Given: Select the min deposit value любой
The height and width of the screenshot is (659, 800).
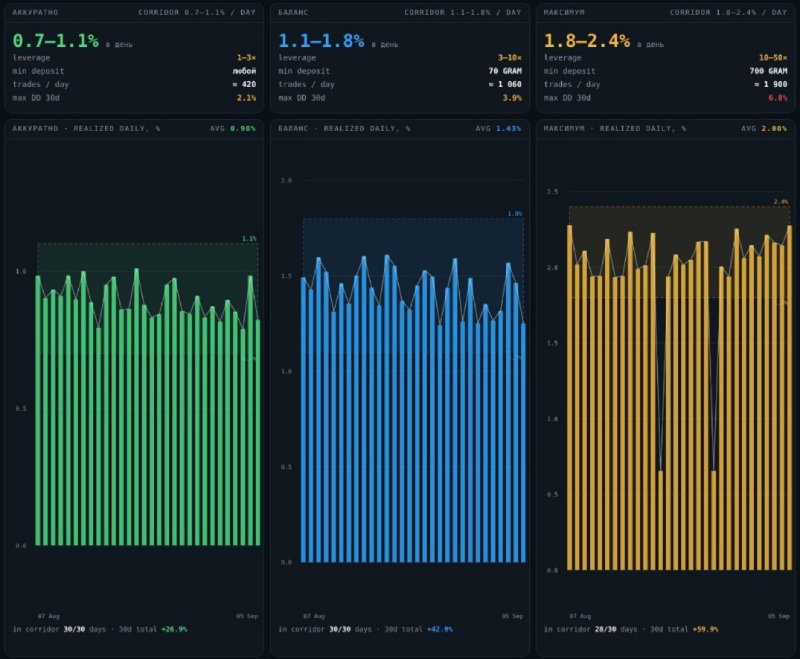Looking at the screenshot, I should point(244,71).
